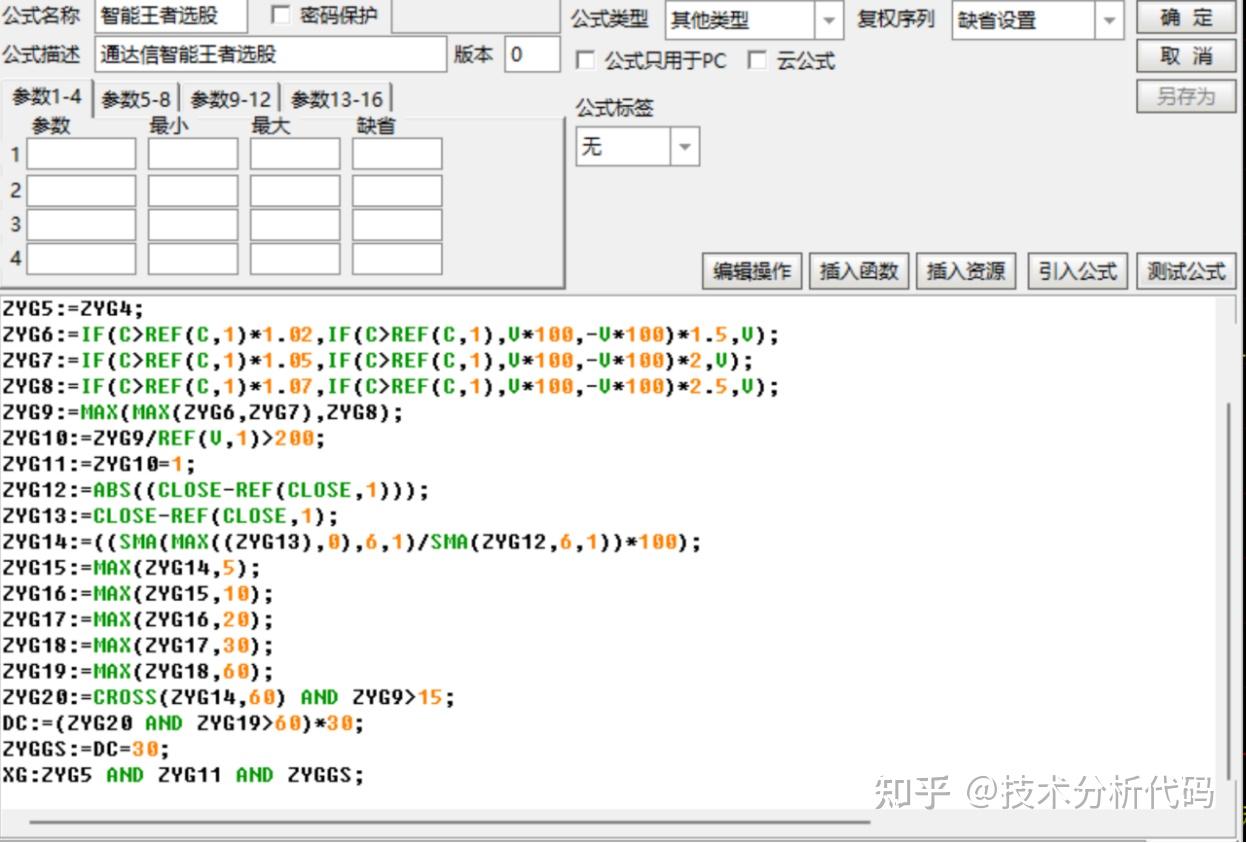The image size is (1246, 843).
Task: Click row 4 最小 field
Action: [x=193, y=259]
